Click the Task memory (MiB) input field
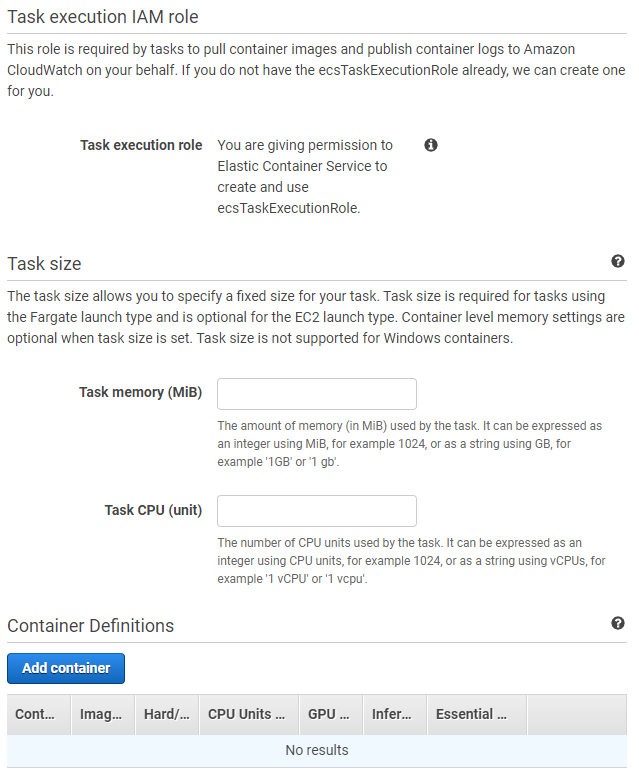Screen dimensions: 639x776 [317, 394]
